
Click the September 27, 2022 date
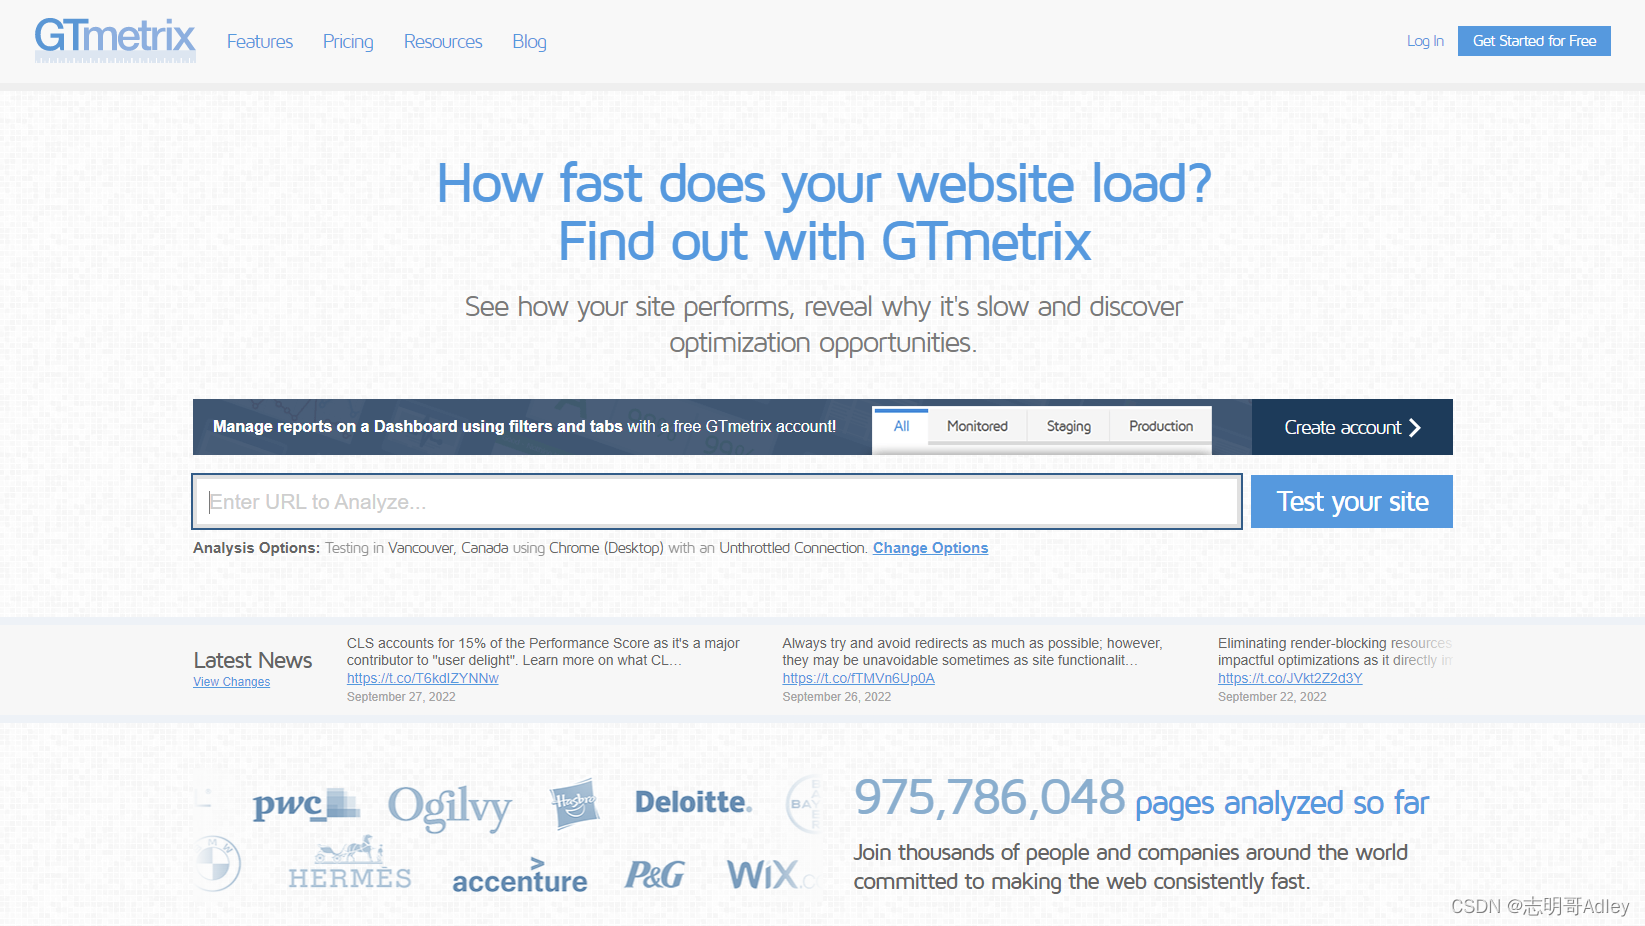(401, 697)
